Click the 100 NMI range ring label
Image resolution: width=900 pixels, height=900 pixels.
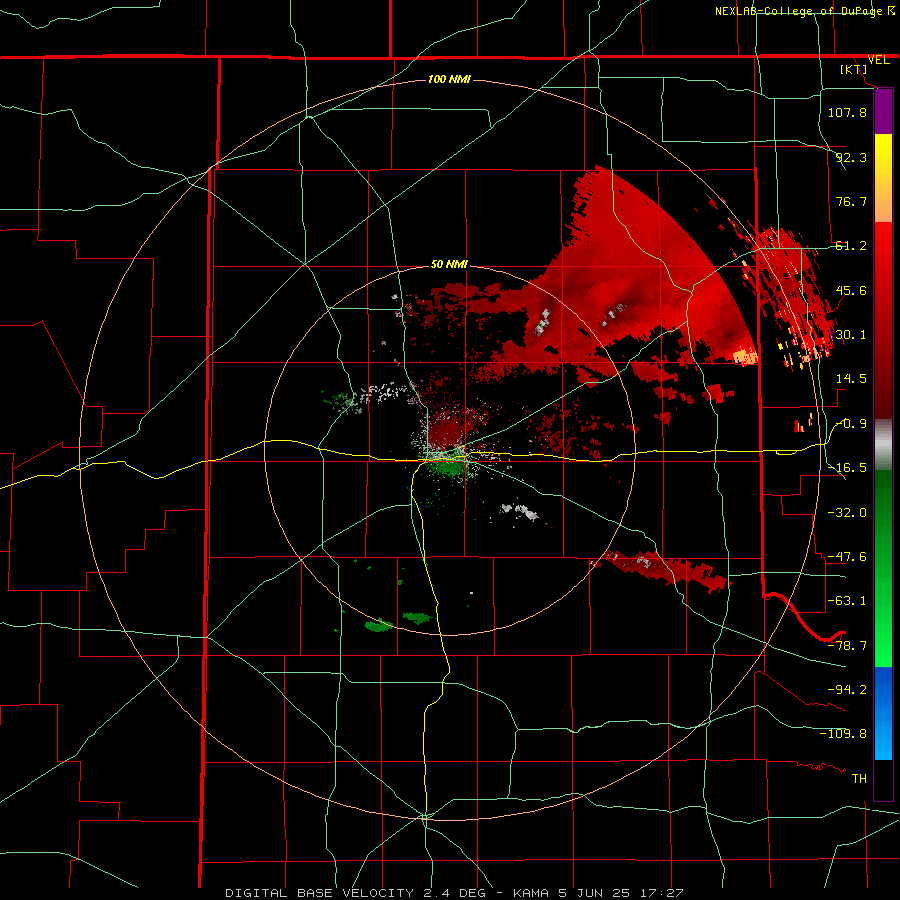click(449, 79)
